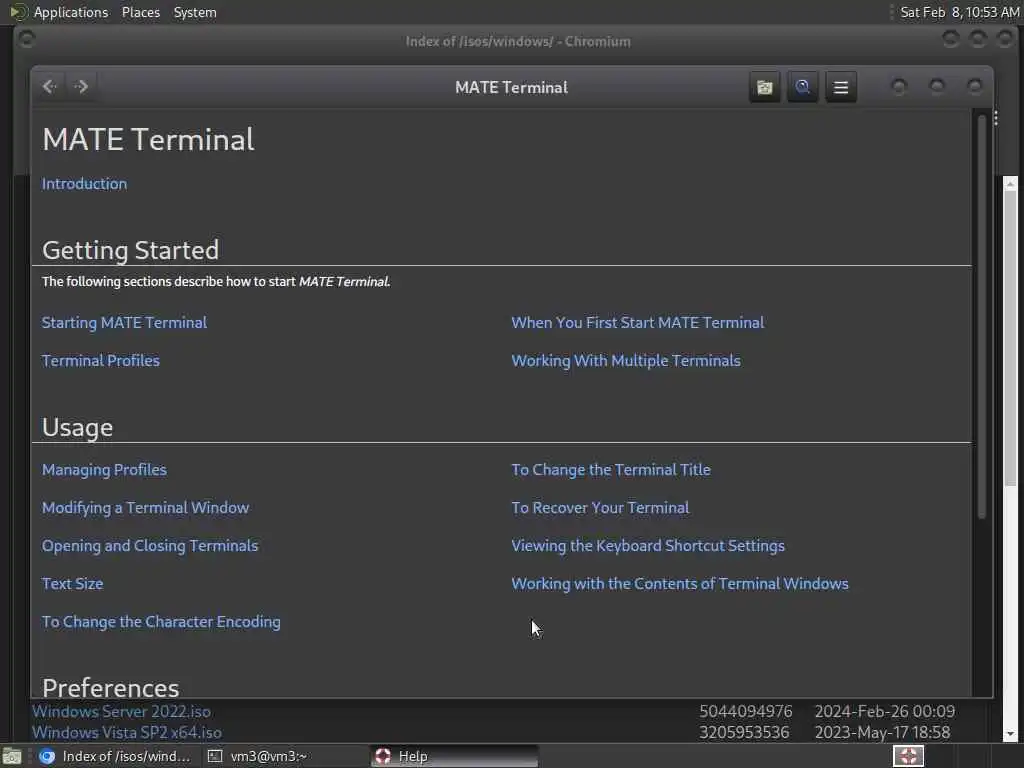Open Managing Profiles link
The width and height of the screenshot is (1024, 768).
click(x=104, y=470)
